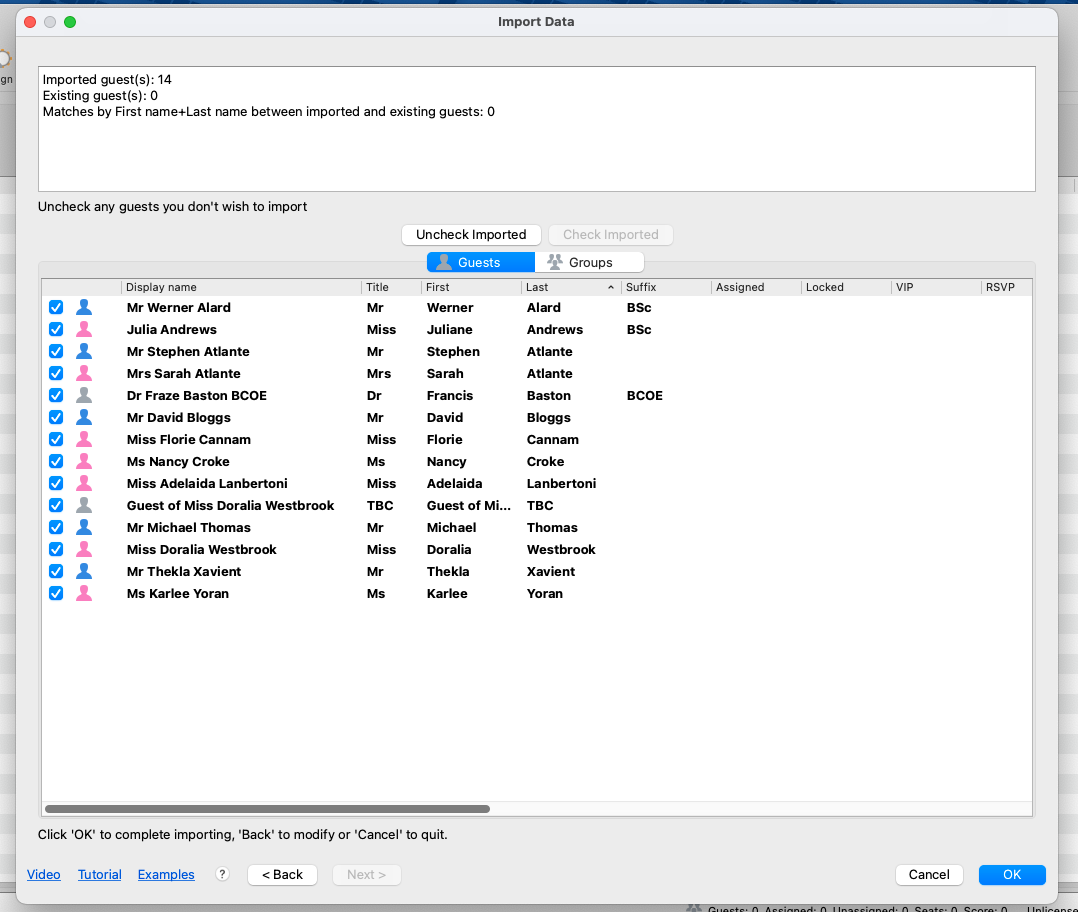
Task: Click the pink person icon for Ms Karlee Yoran
Action: click(84, 594)
